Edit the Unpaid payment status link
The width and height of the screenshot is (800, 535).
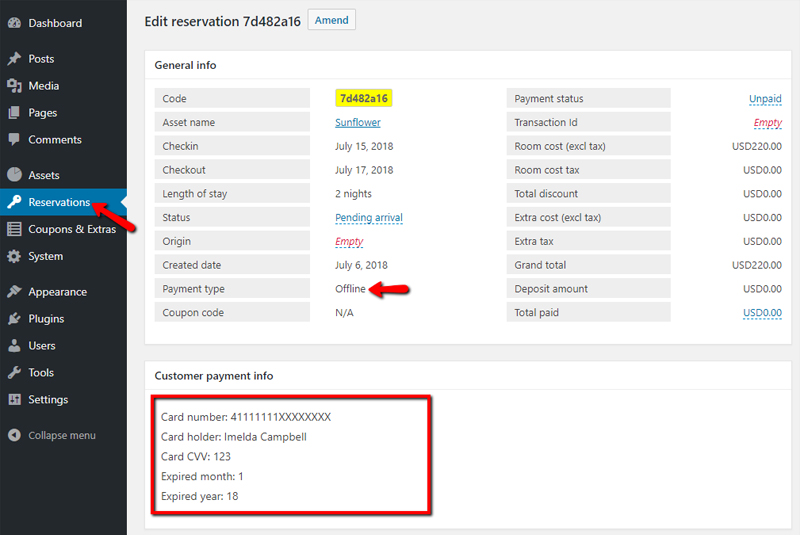pyautogui.click(x=765, y=98)
